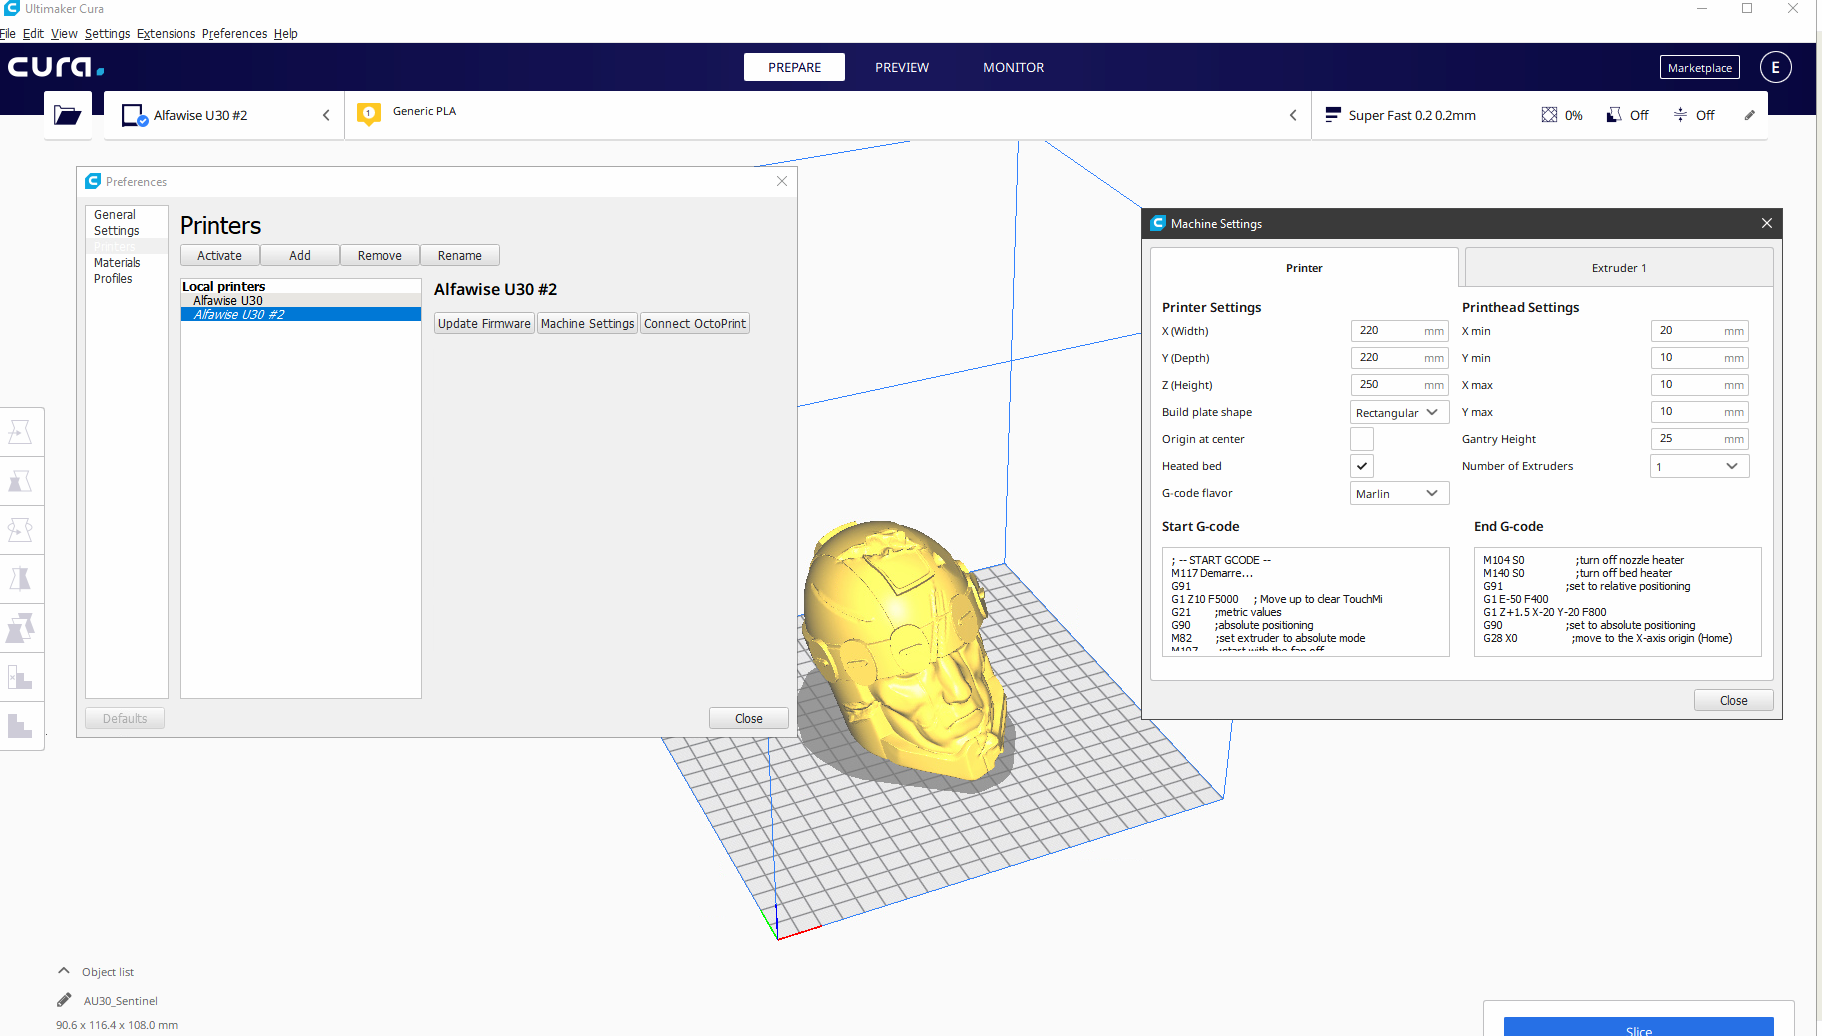Open Settings page in Preferences sidebar
Screen dimensions: 1822x1036
click(x=116, y=230)
